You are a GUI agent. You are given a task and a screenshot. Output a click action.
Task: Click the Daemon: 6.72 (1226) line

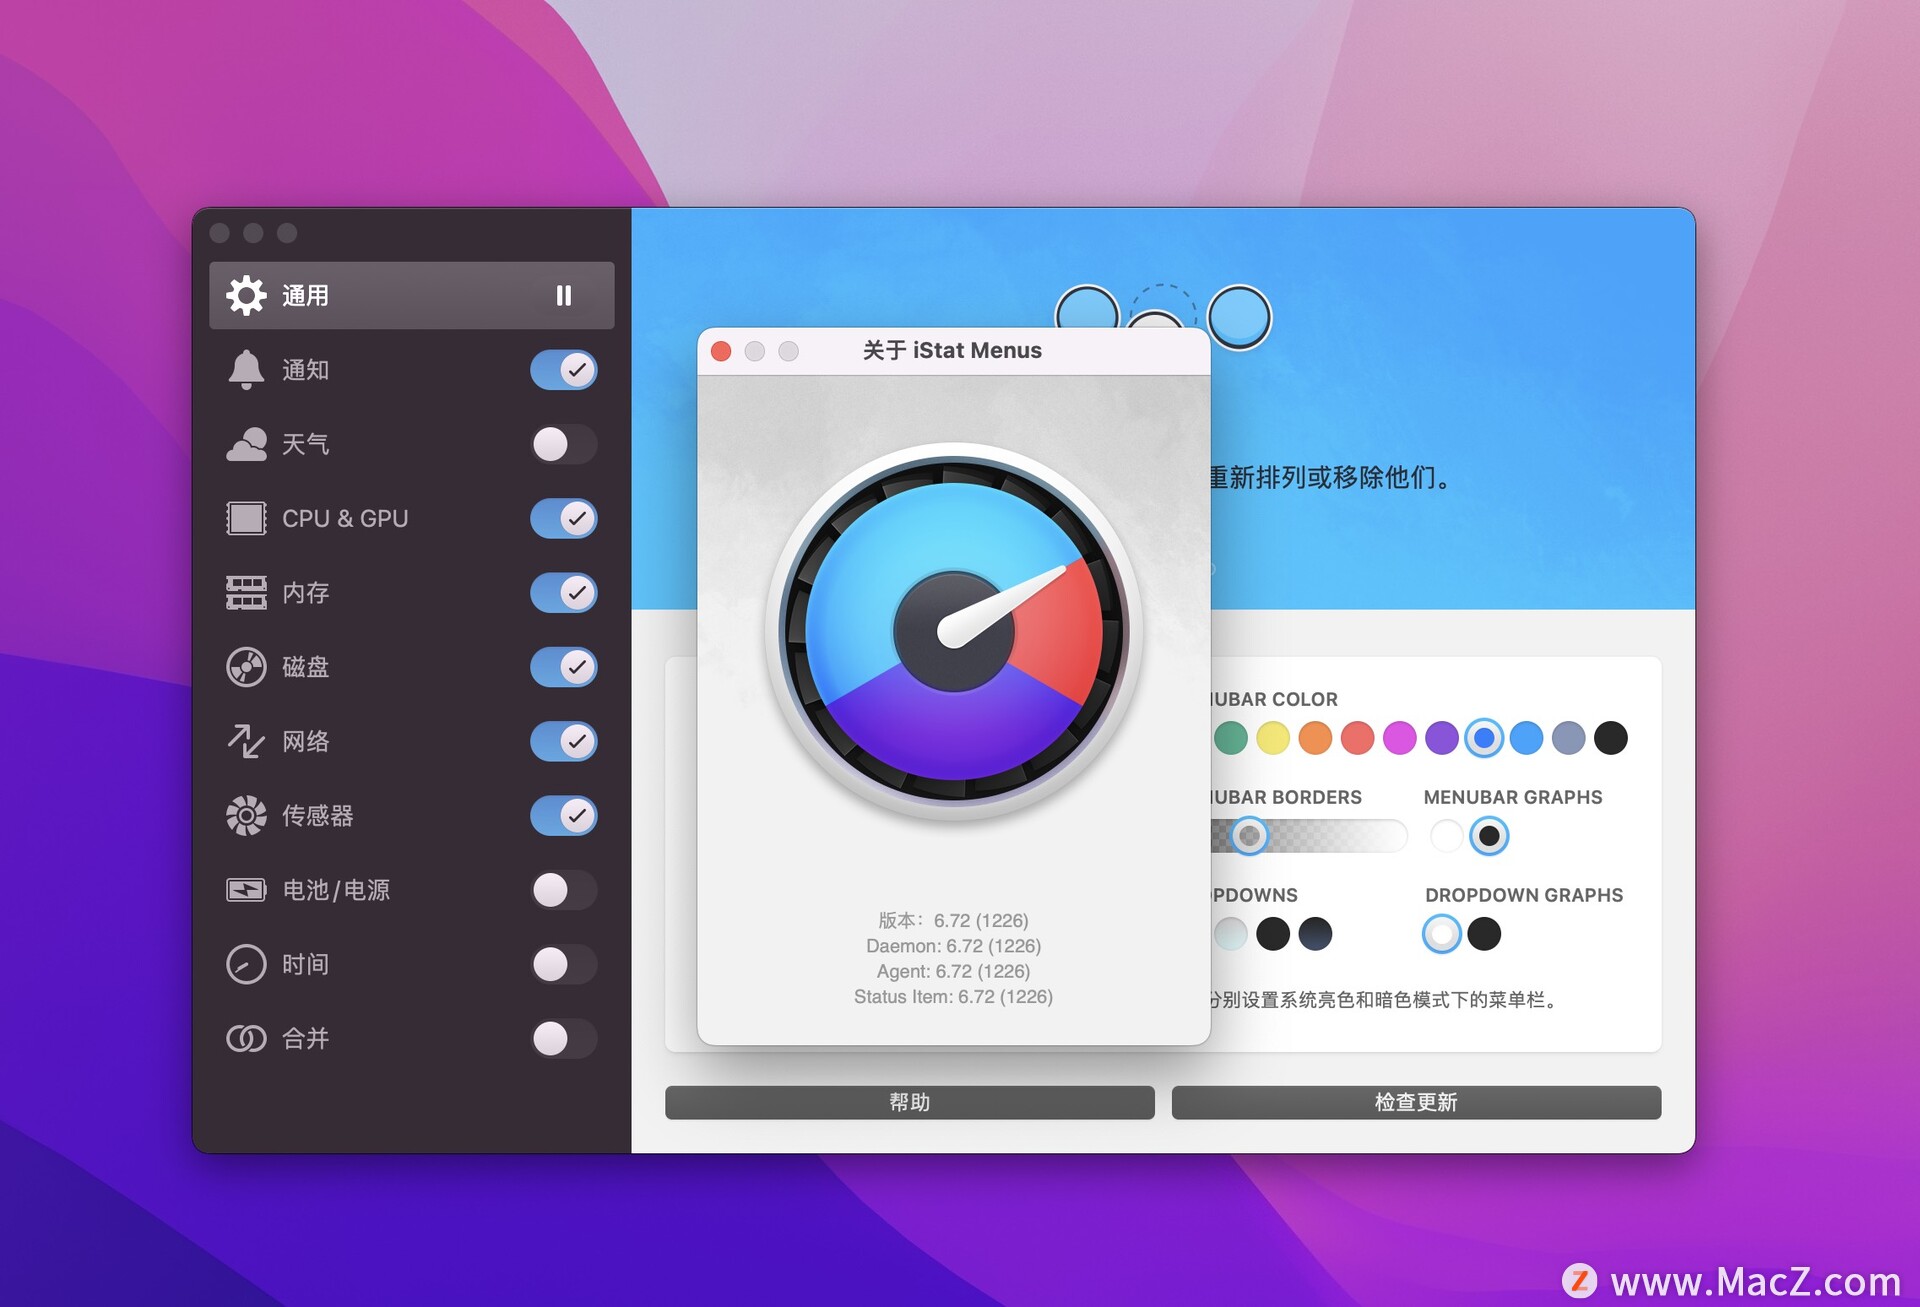pyautogui.click(x=953, y=946)
